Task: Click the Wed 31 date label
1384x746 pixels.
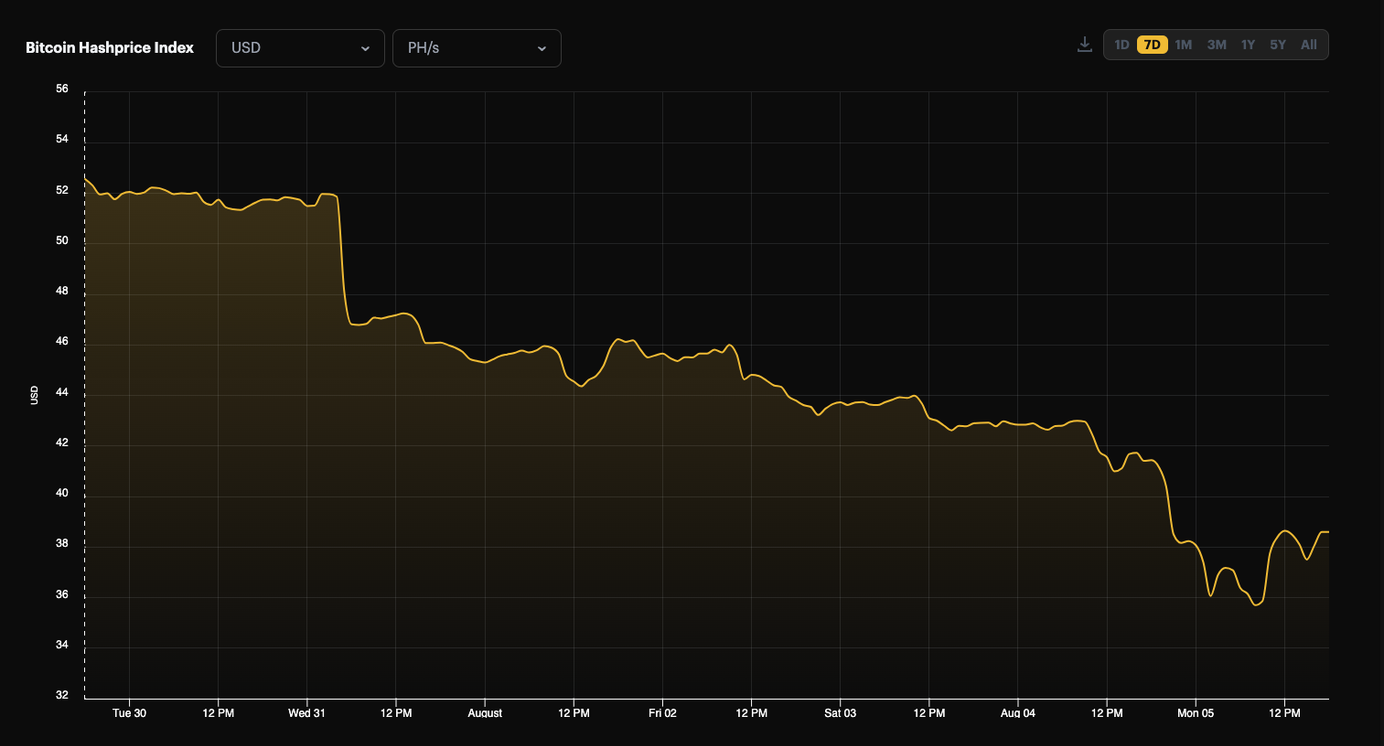Action: pos(307,713)
